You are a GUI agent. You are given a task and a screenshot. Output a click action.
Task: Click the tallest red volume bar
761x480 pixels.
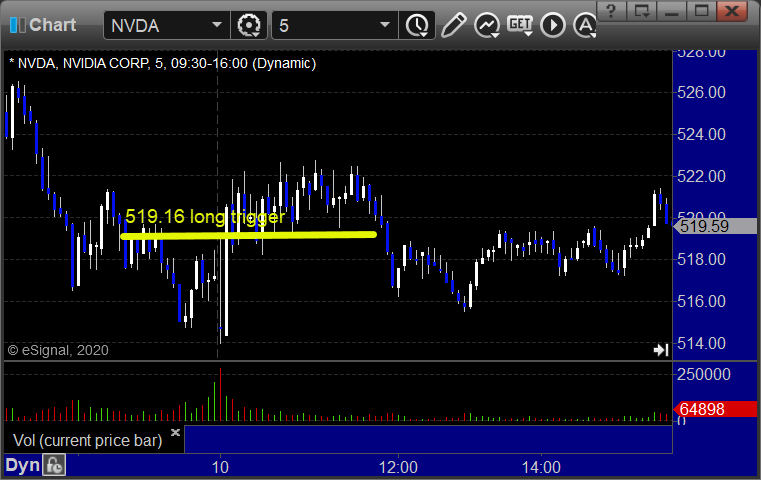220,394
